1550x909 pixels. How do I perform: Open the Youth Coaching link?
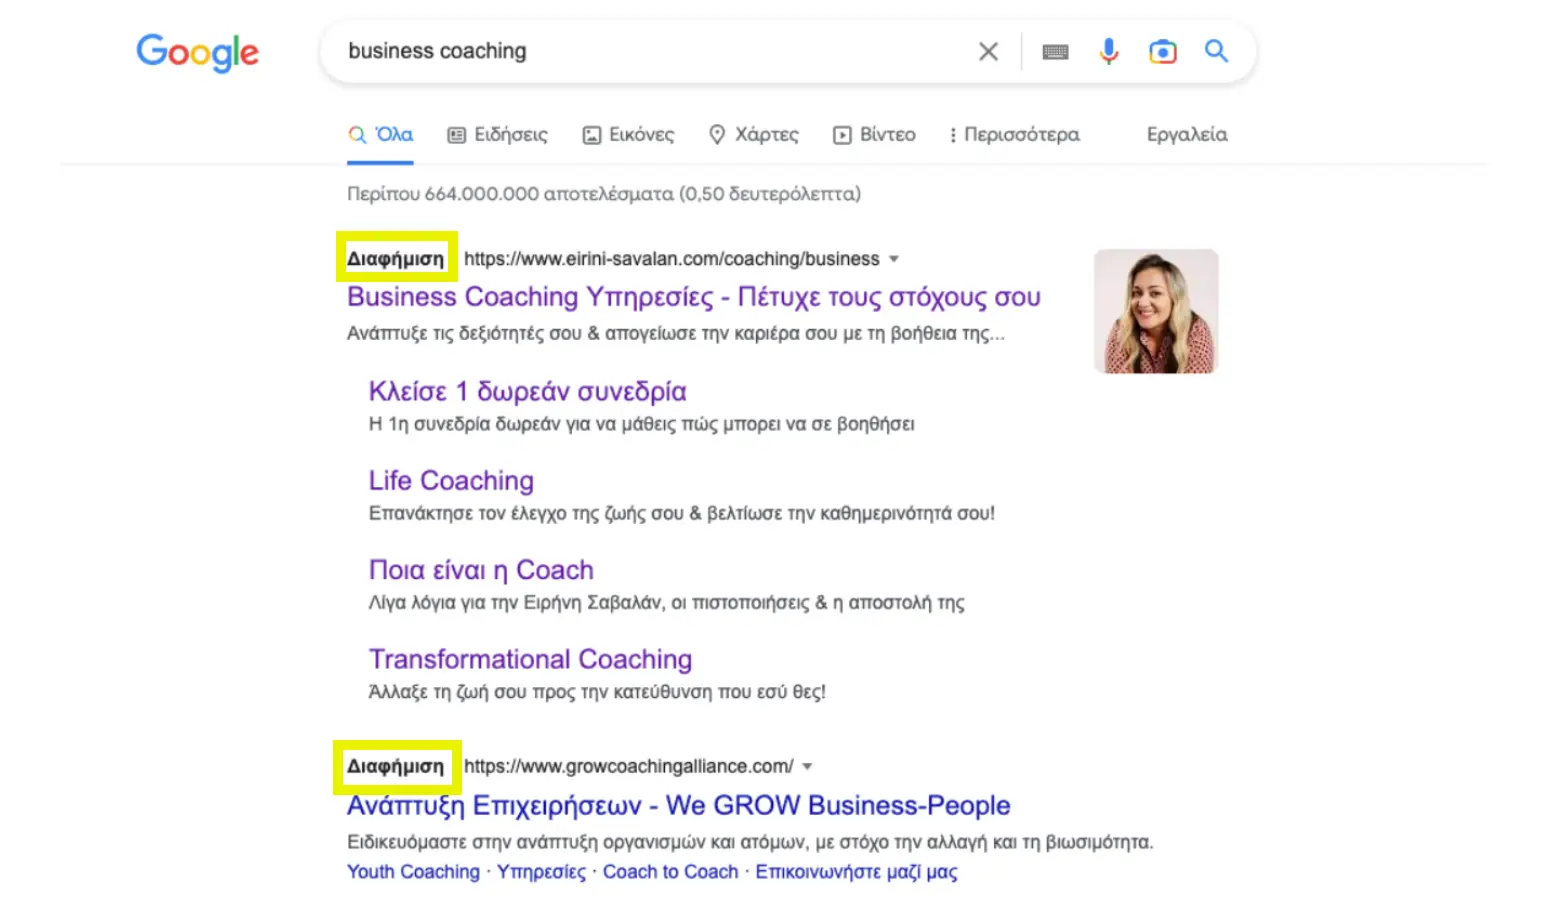413,872
